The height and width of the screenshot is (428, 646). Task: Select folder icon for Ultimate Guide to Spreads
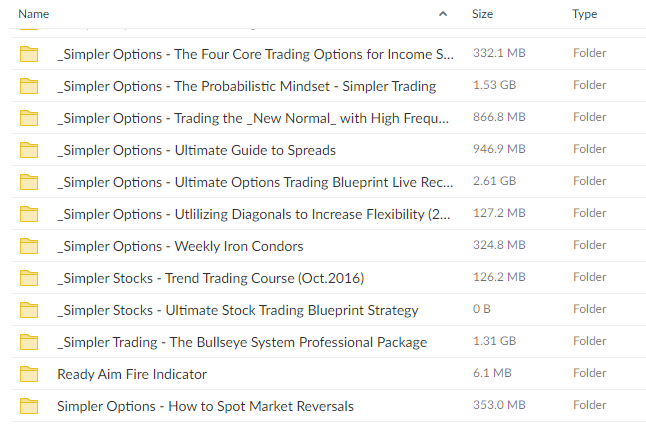pyautogui.click(x=29, y=150)
